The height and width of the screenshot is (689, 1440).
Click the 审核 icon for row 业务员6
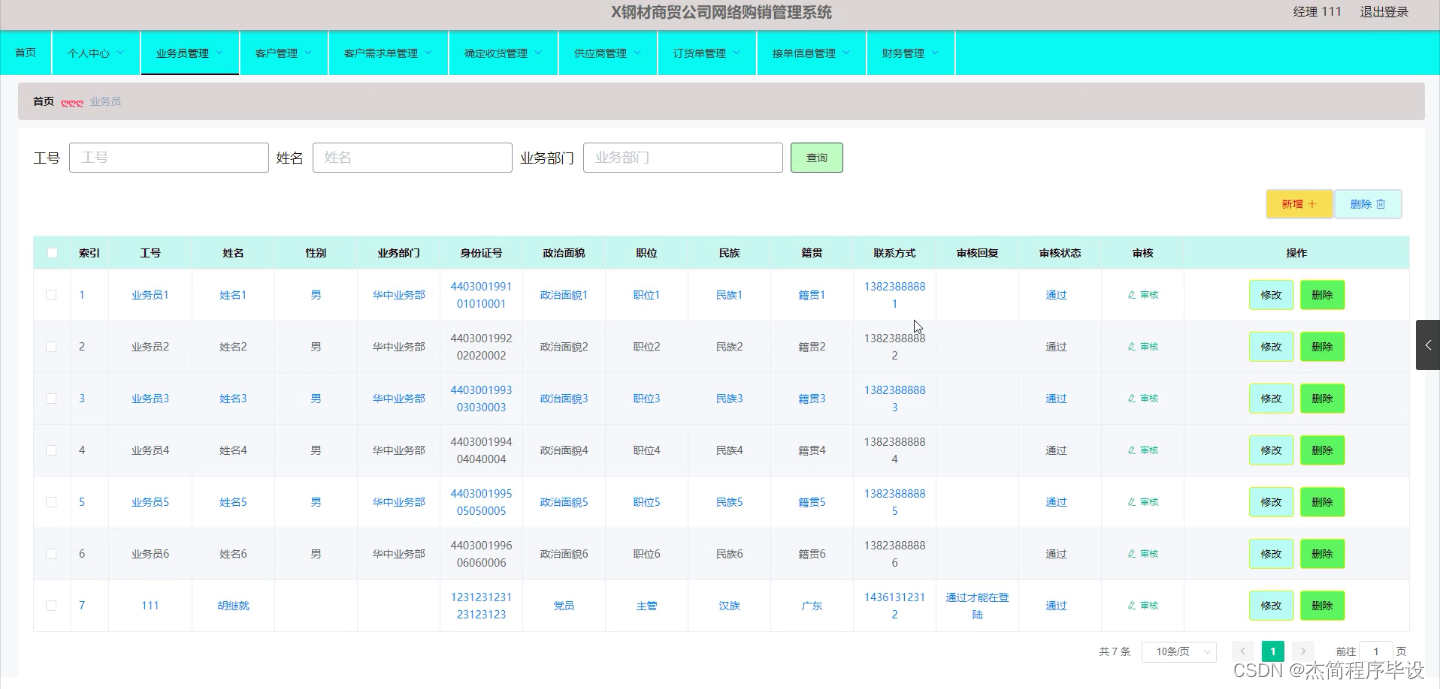click(x=1142, y=554)
